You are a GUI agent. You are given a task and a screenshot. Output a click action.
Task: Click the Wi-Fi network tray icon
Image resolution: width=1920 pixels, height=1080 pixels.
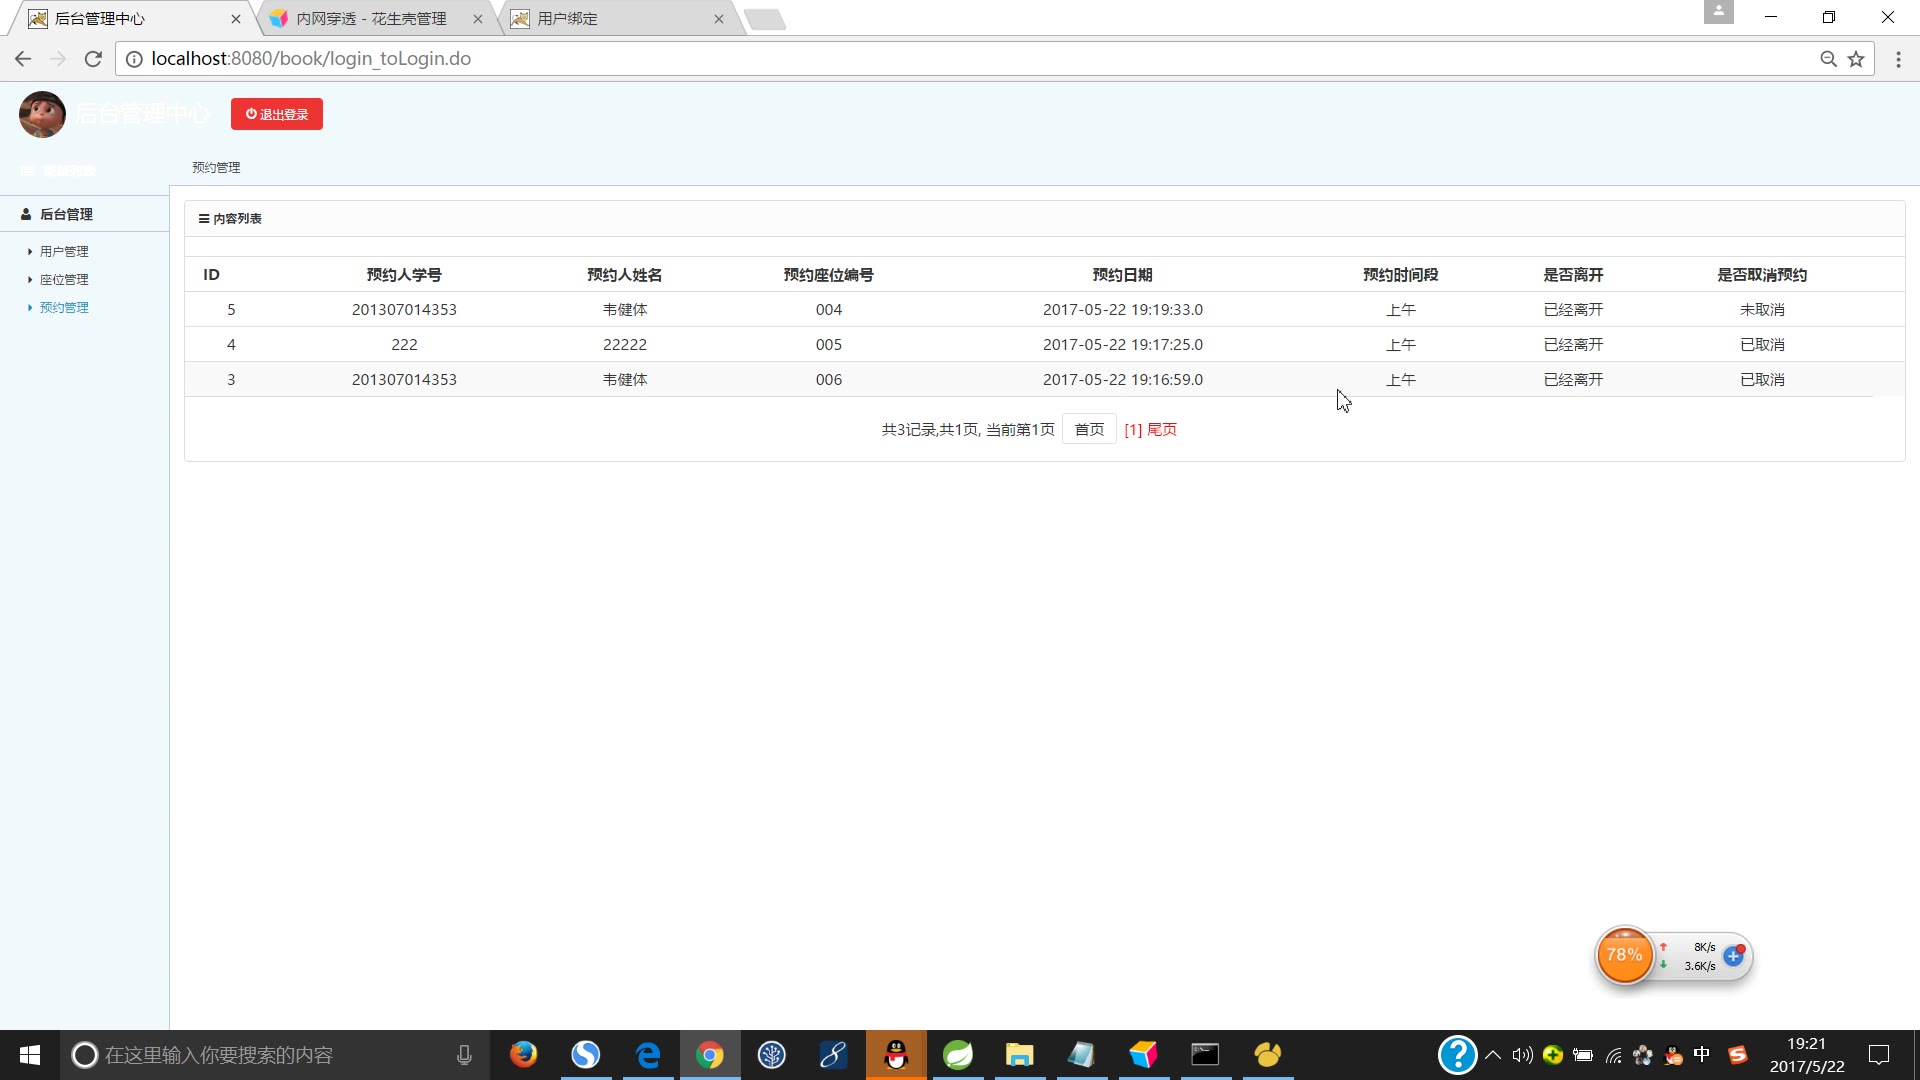1613,1055
